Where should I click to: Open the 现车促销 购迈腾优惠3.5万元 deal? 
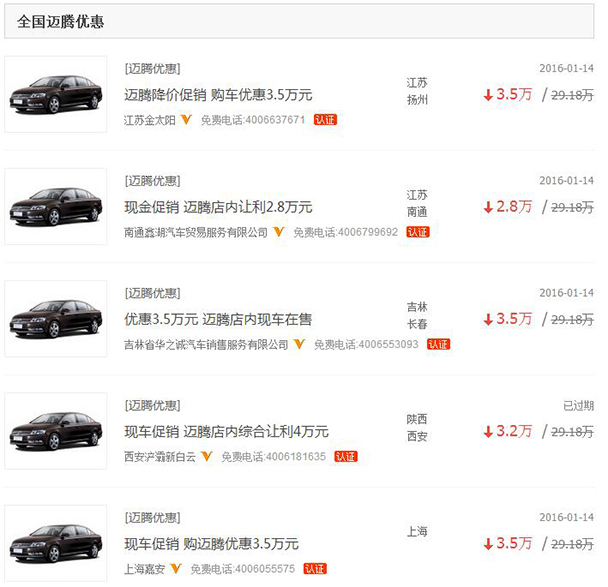pyautogui.click(x=211, y=544)
